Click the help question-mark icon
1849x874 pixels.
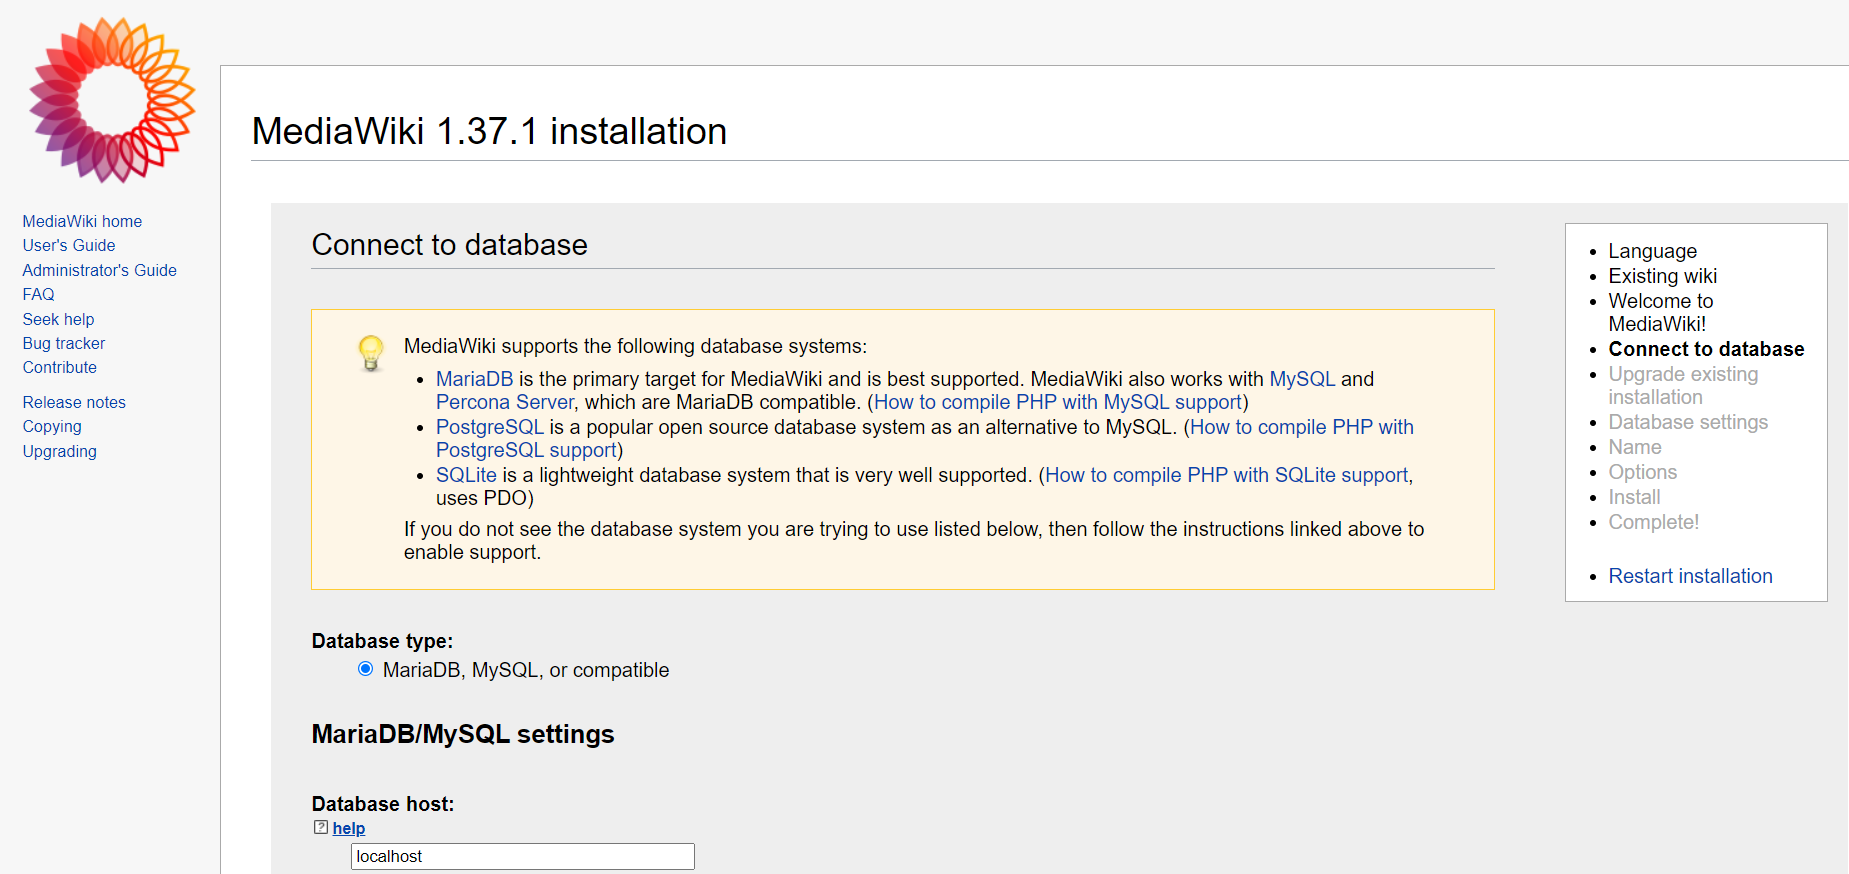point(321,827)
